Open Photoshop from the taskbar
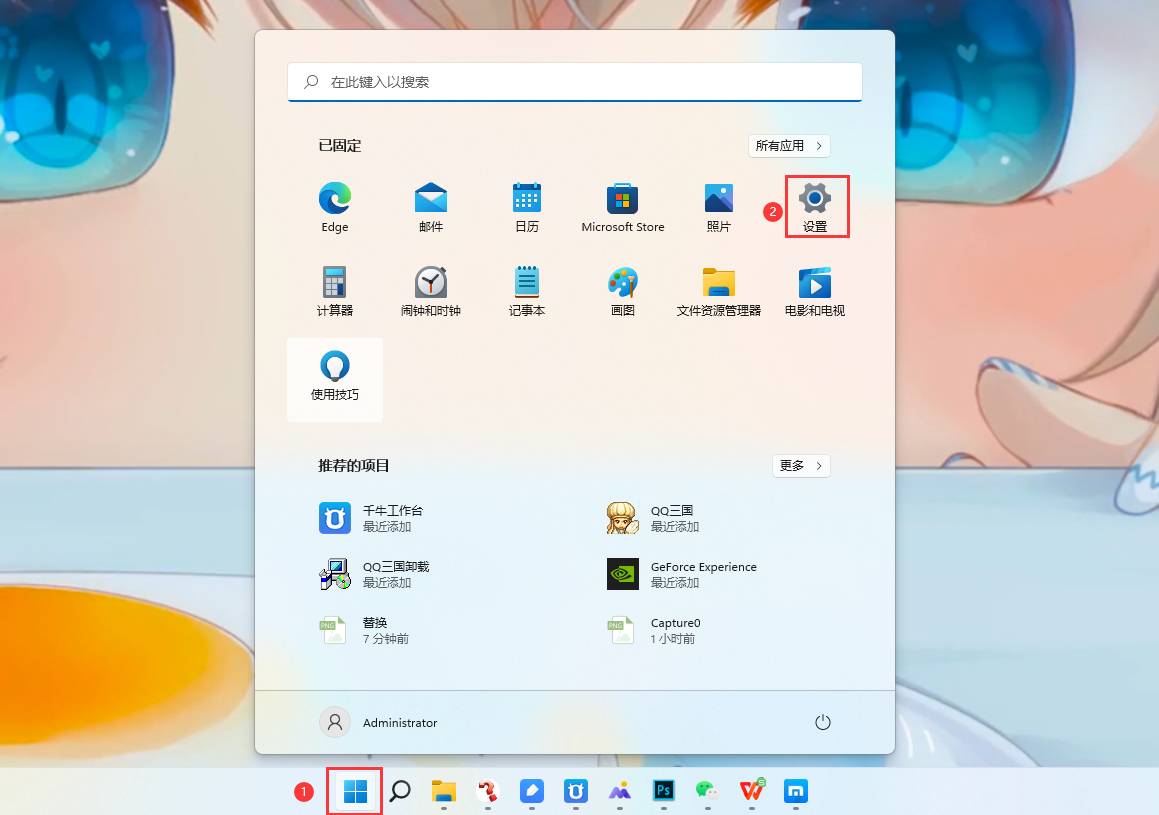This screenshot has height=815, width=1159. coord(663,791)
